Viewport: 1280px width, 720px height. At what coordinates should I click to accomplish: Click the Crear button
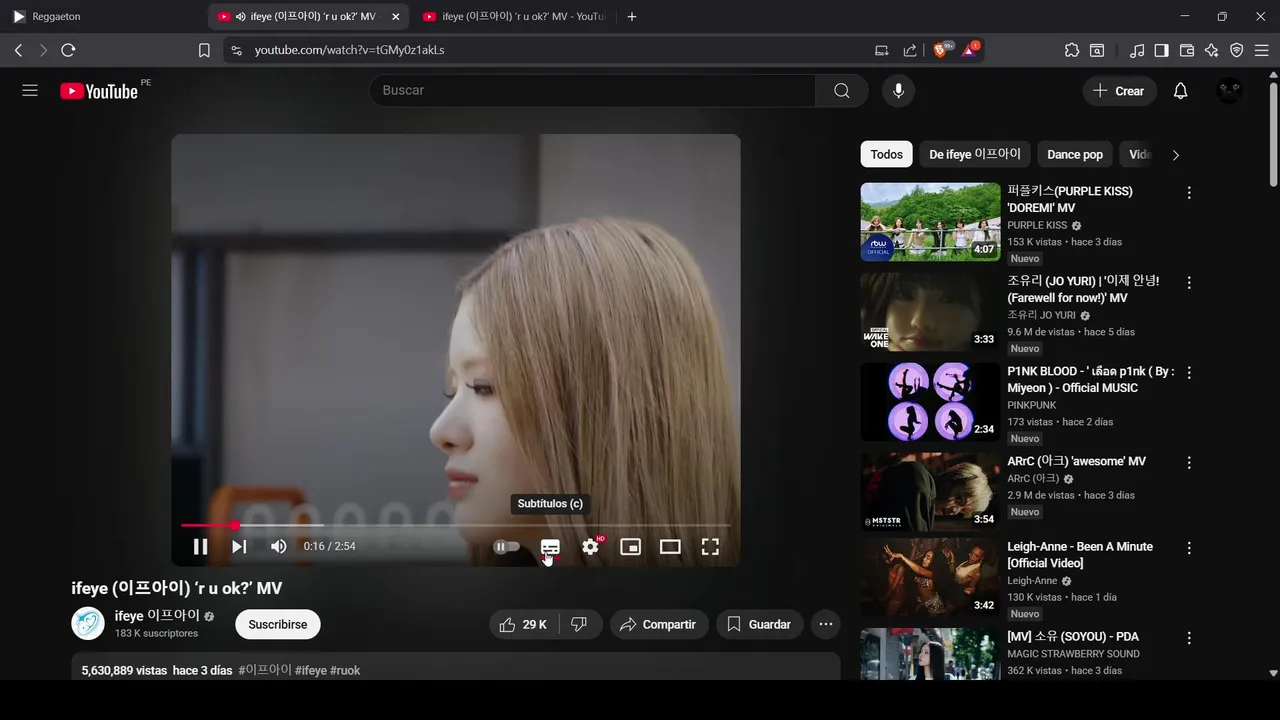[1119, 91]
